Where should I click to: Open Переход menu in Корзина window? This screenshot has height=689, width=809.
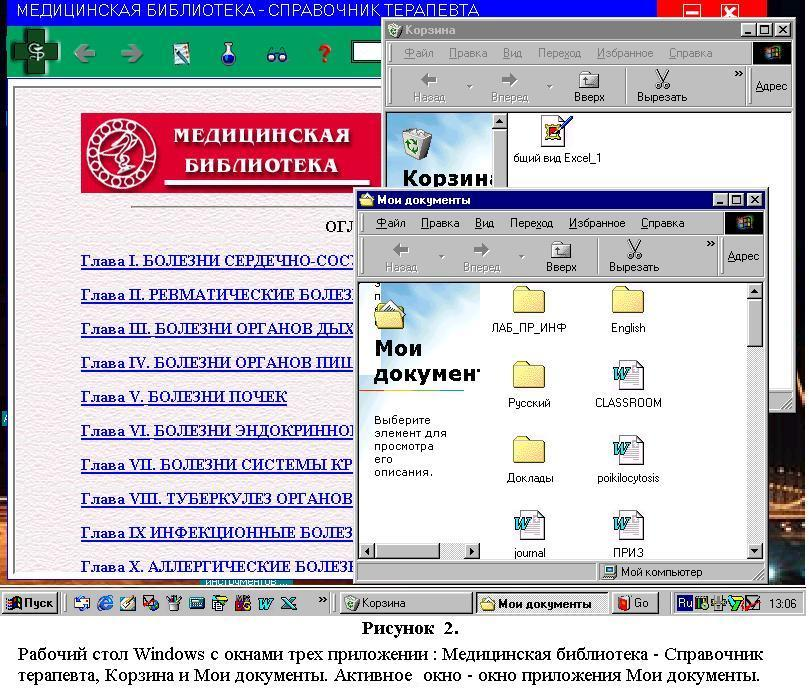[559, 53]
